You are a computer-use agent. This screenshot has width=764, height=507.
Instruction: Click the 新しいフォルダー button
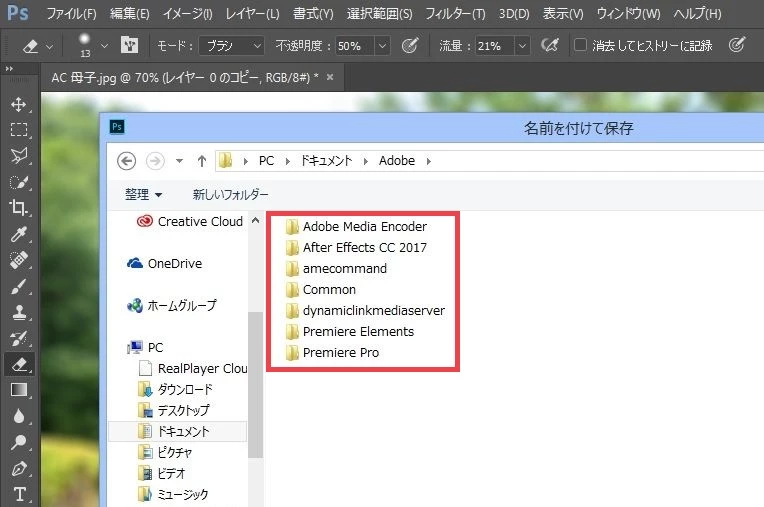(x=230, y=194)
